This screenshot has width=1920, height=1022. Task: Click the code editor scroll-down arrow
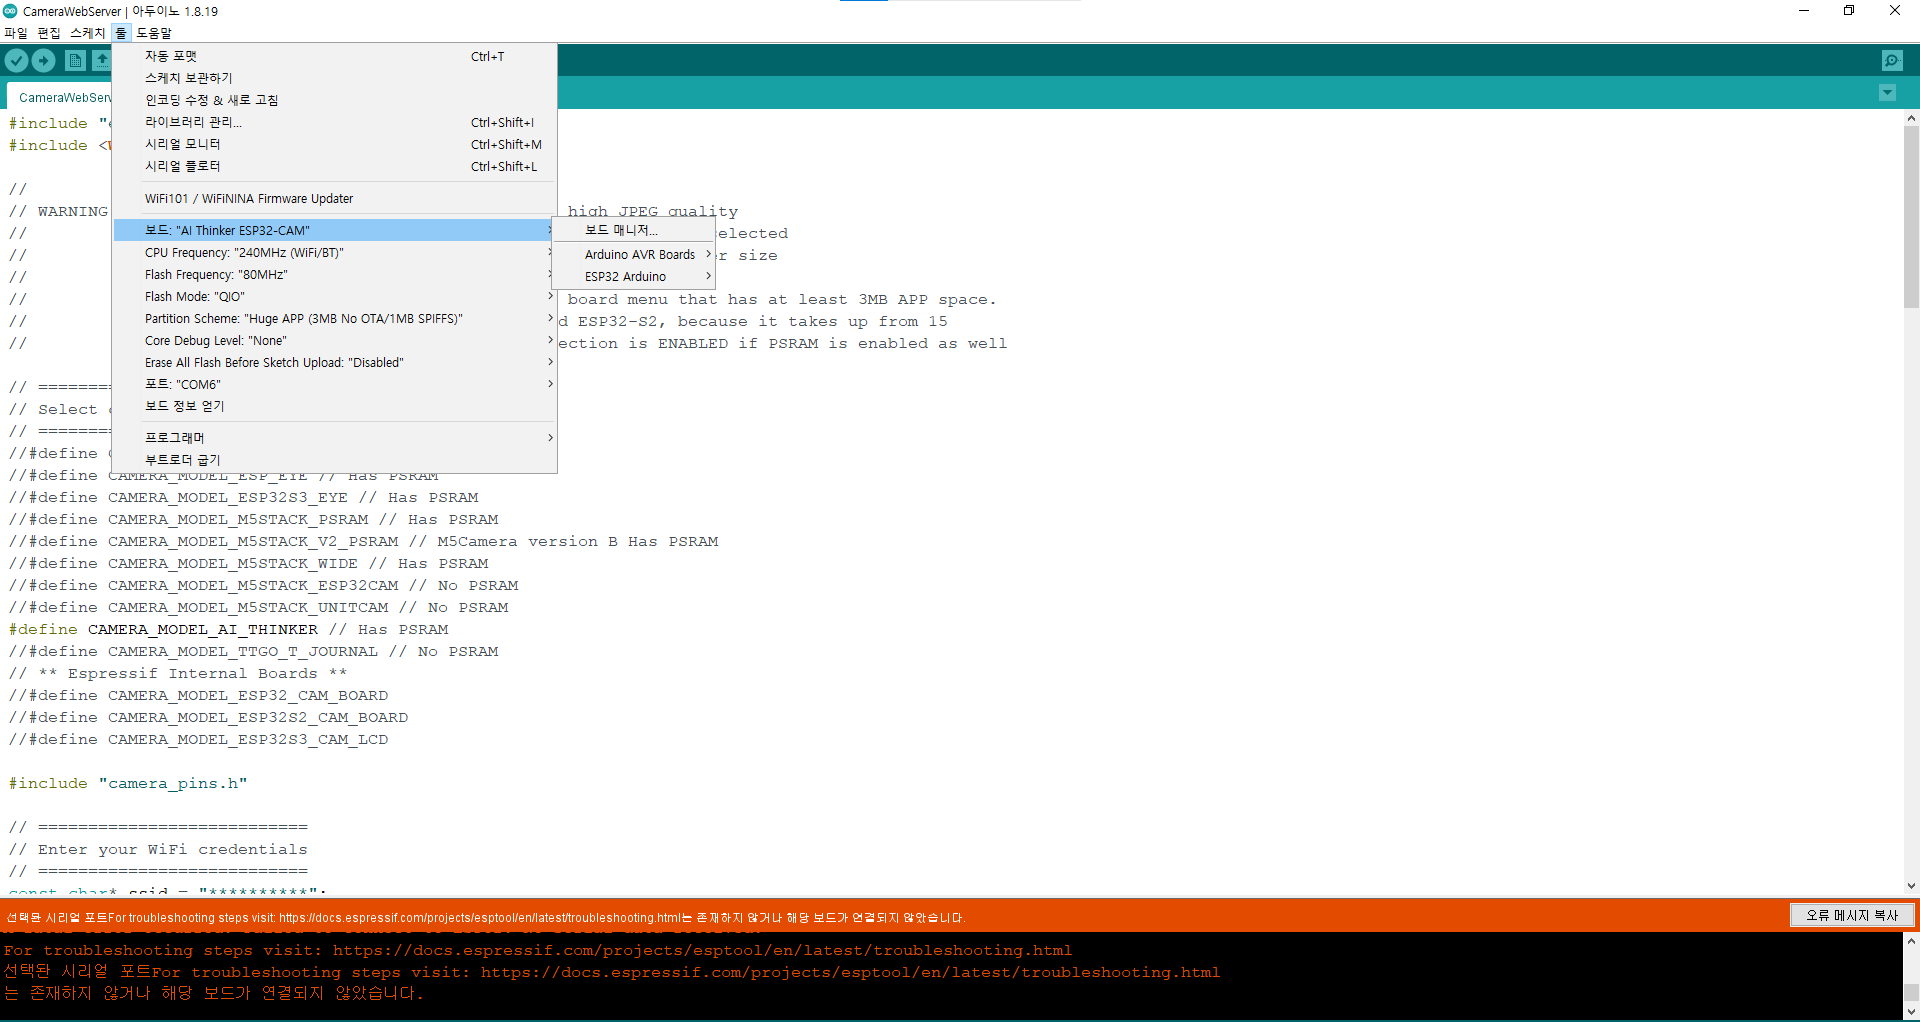(1911, 886)
